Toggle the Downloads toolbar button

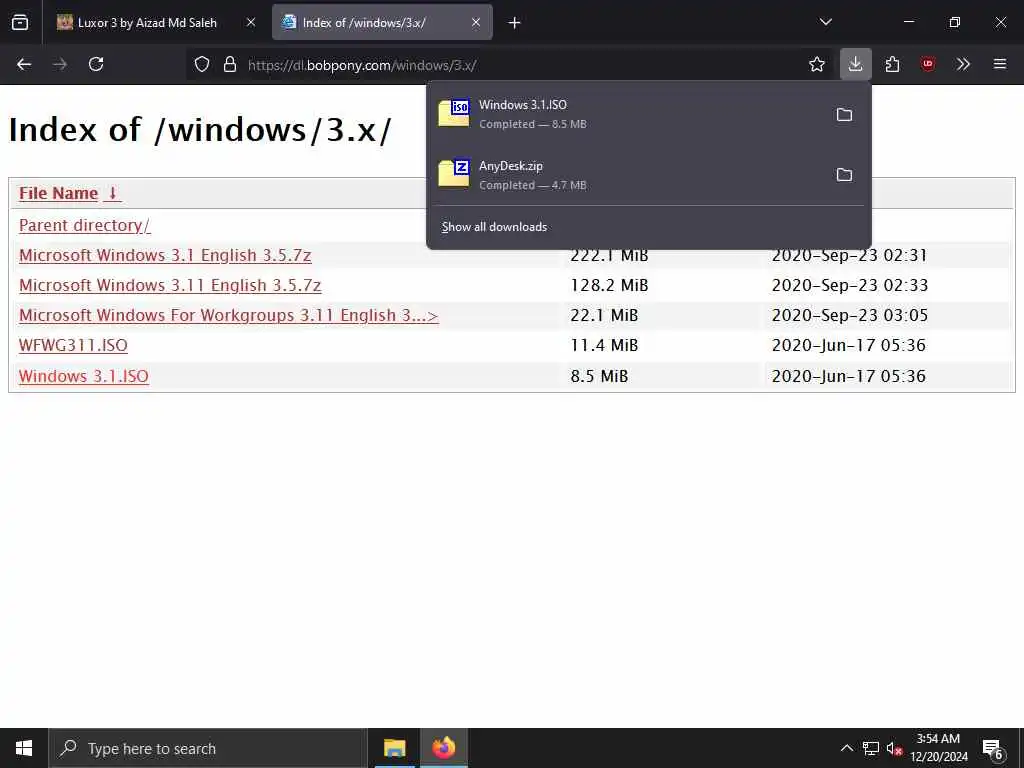pos(856,64)
